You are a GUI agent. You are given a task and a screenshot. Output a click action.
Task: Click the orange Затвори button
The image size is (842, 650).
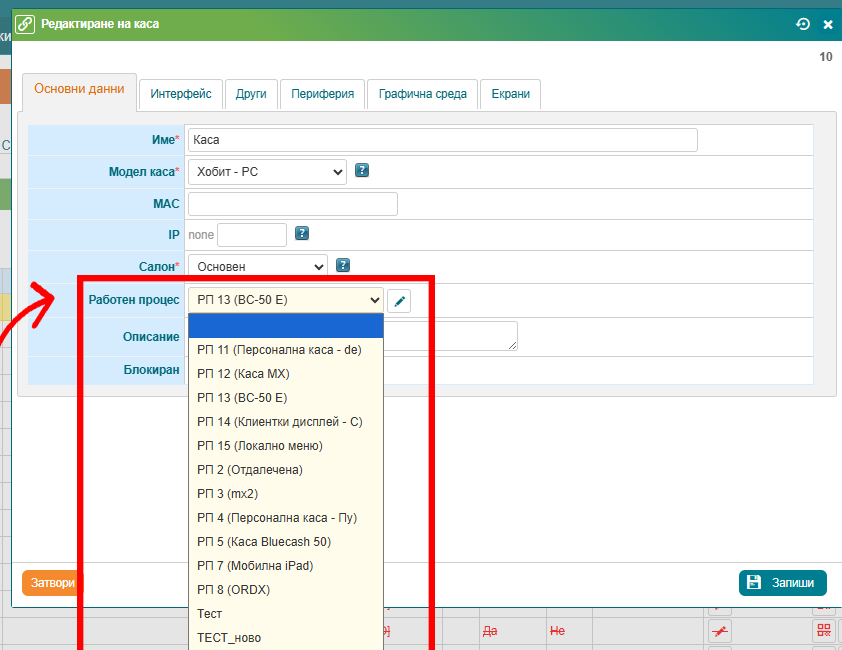[x=48, y=583]
